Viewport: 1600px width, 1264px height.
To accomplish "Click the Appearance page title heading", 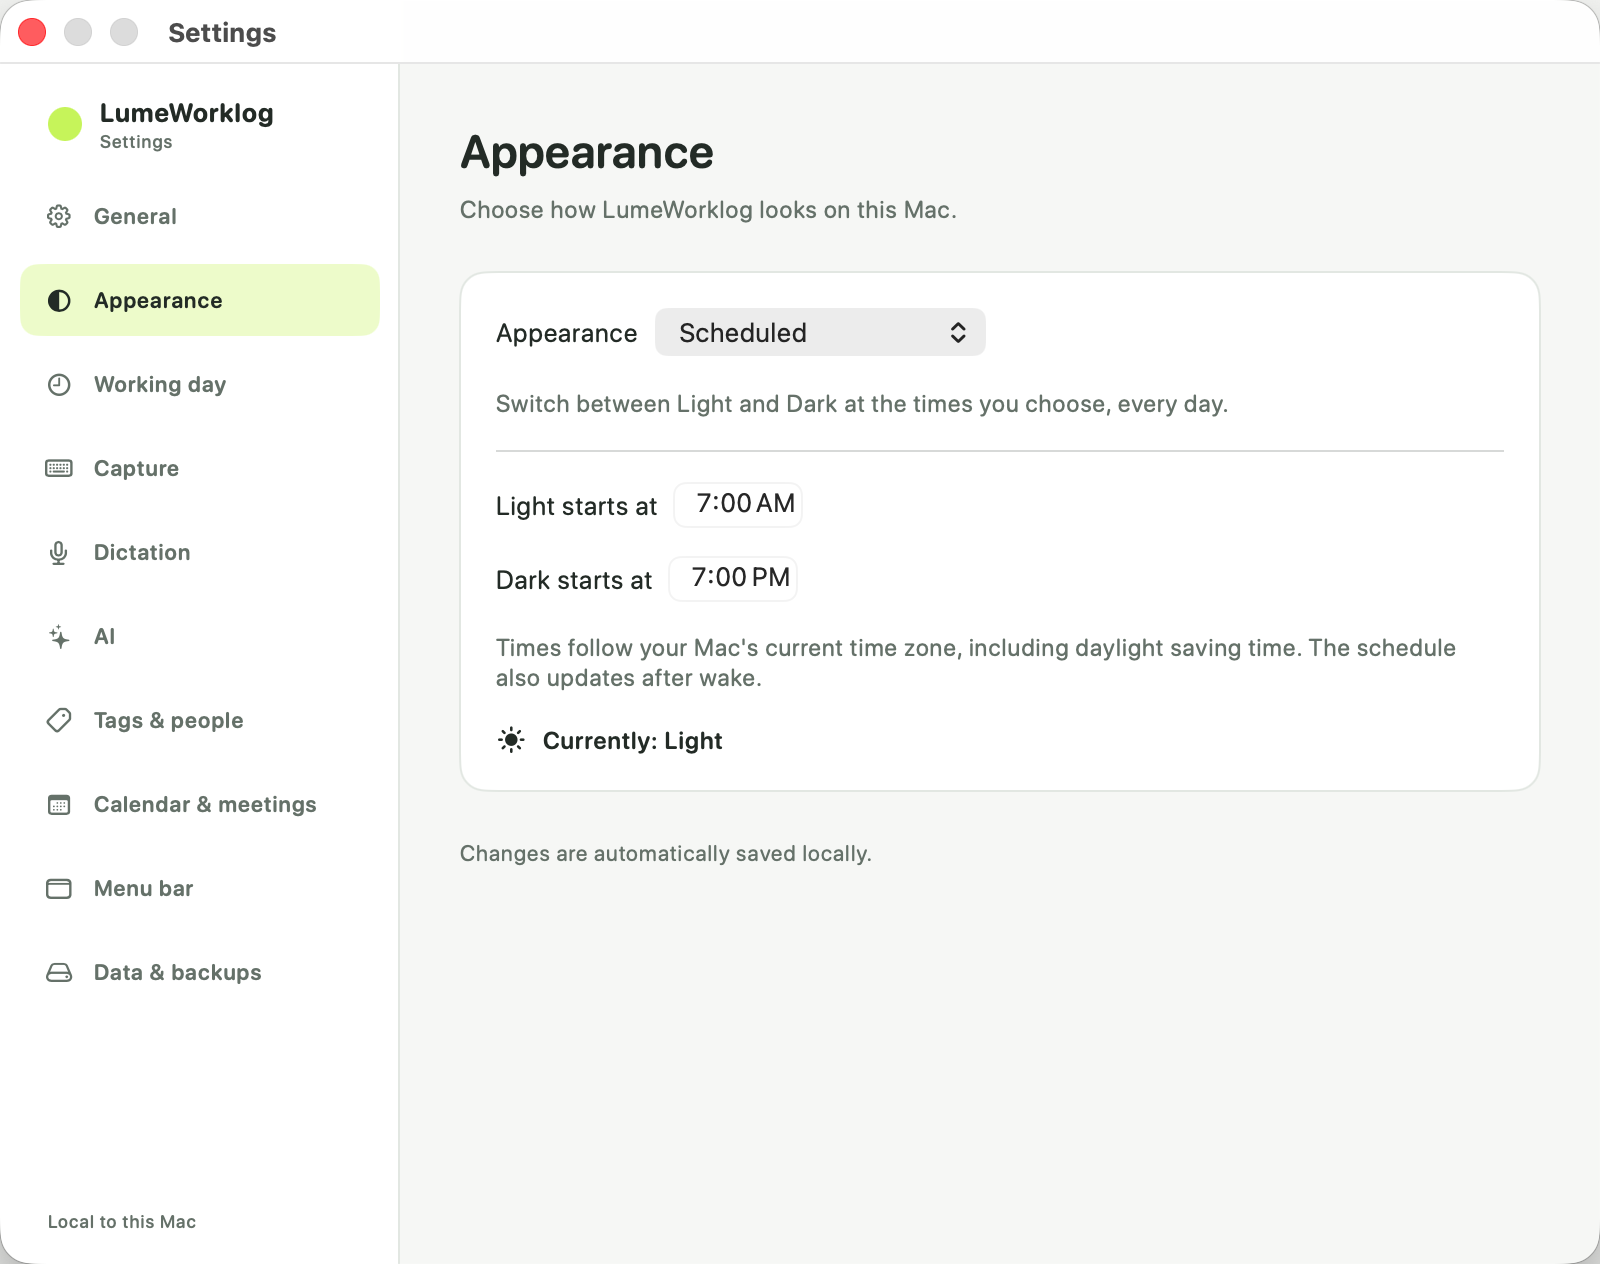I will [x=587, y=153].
